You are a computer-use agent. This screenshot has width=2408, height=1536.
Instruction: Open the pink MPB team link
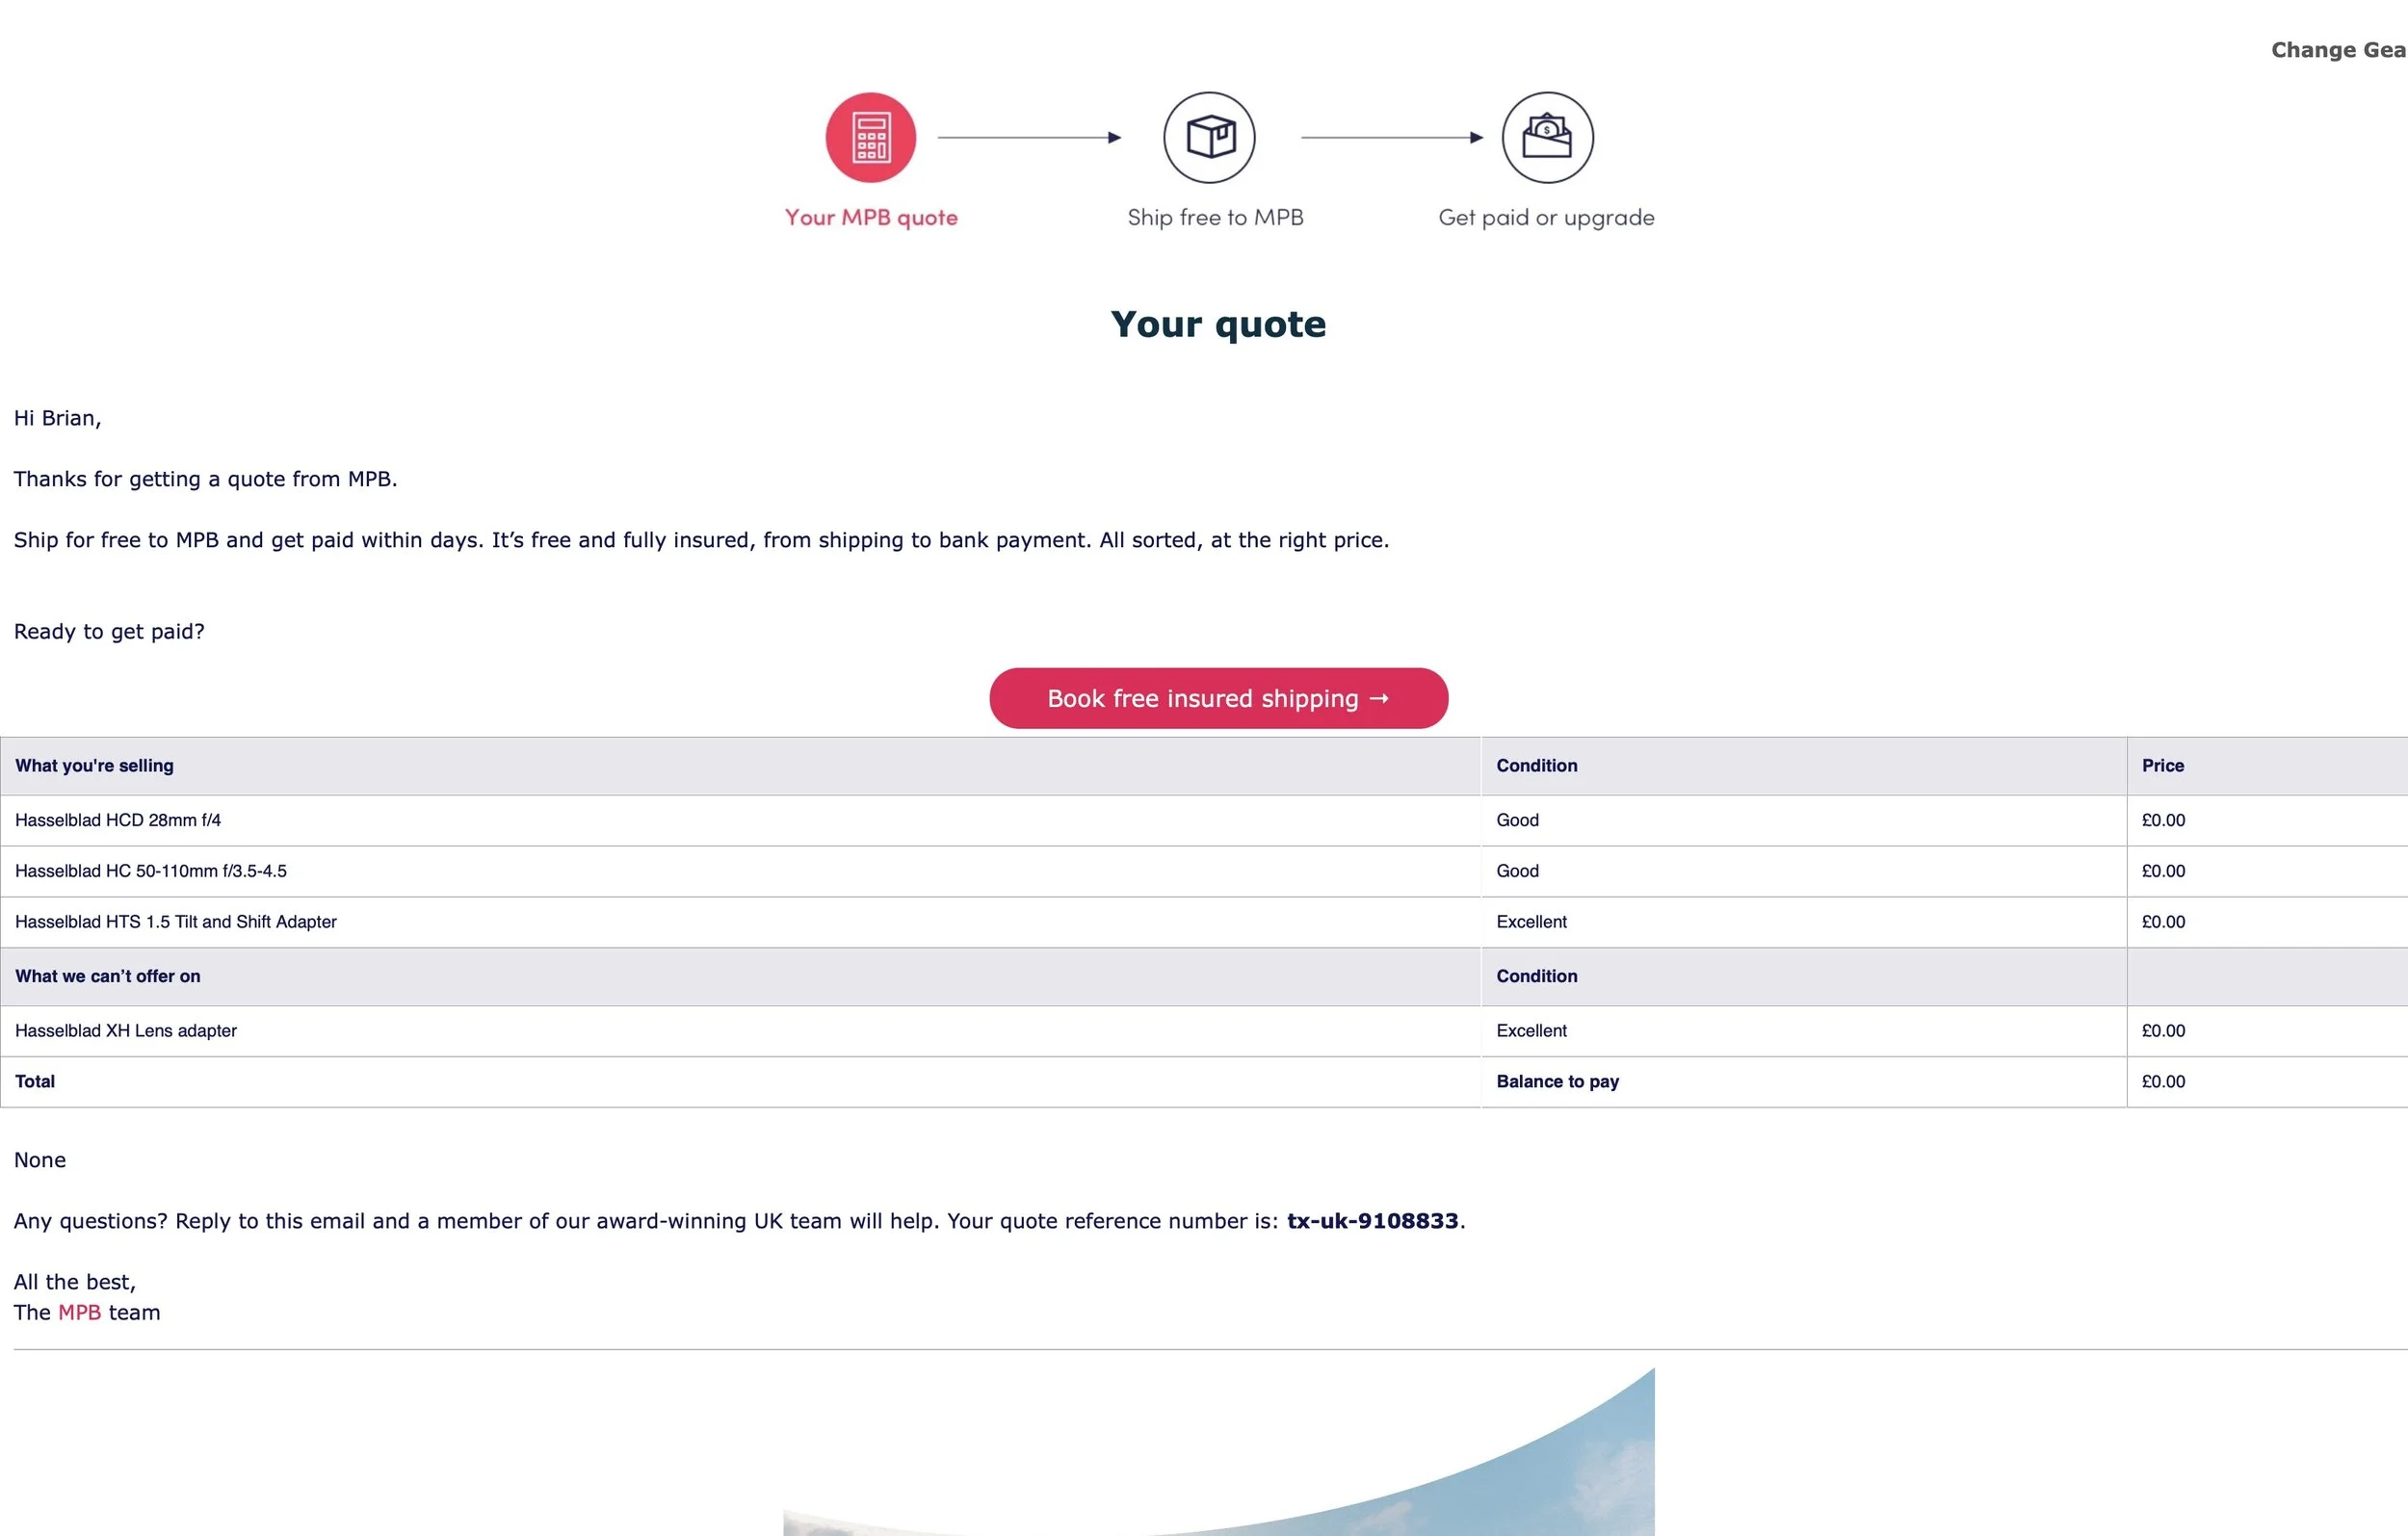tap(79, 1312)
